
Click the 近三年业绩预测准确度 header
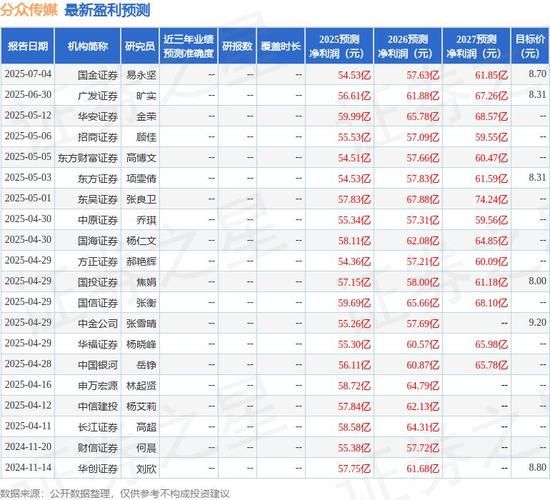point(189,46)
